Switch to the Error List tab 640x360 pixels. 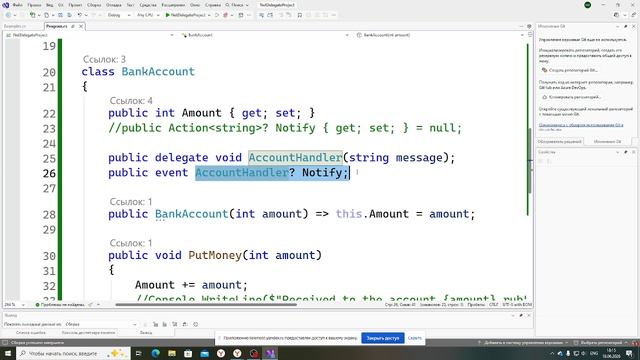coord(31,333)
